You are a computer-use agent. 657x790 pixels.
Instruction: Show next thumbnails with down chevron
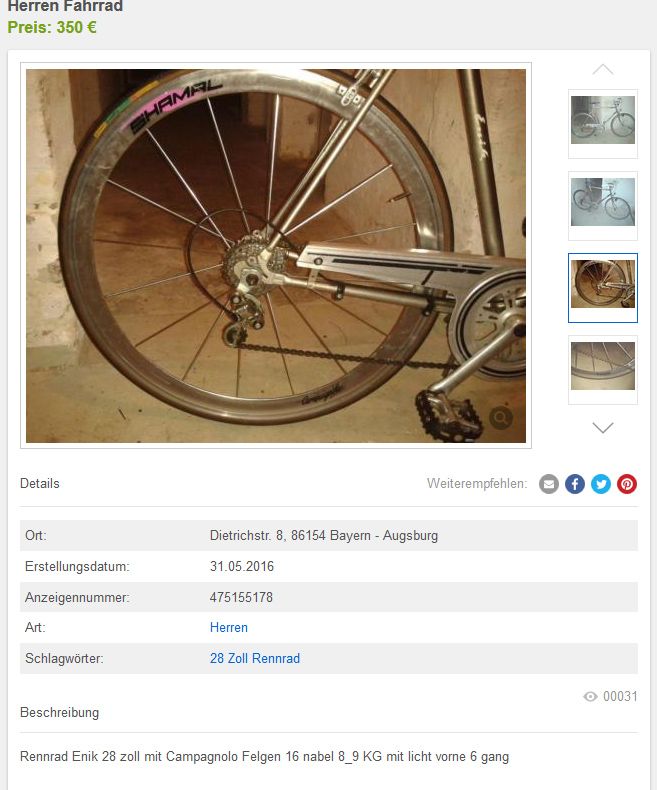[x=603, y=428]
